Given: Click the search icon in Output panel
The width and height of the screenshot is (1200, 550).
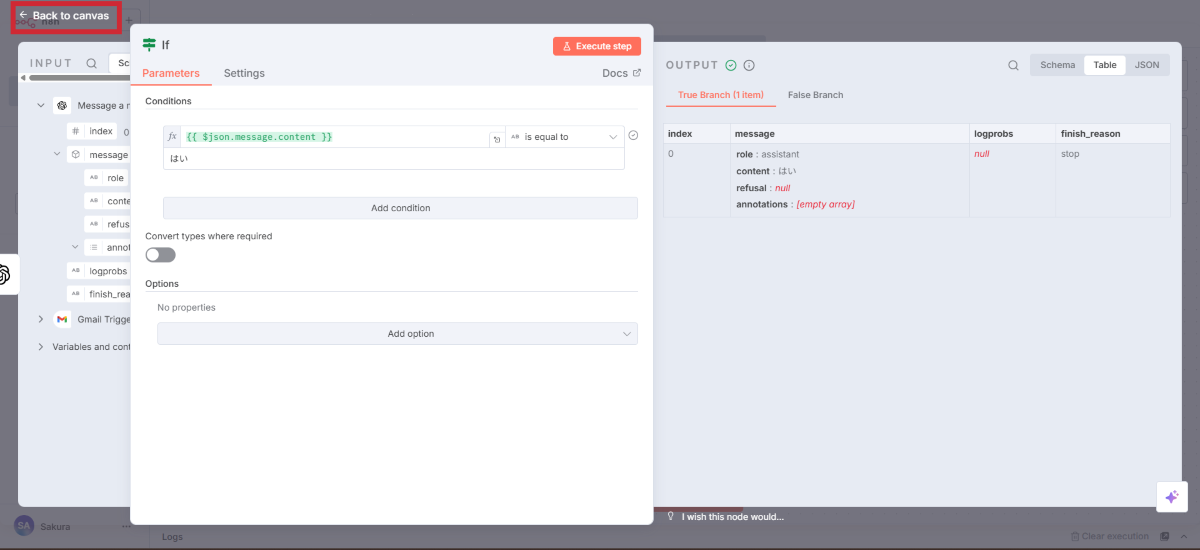Looking at the screenshot, I should pos(1013,65).
